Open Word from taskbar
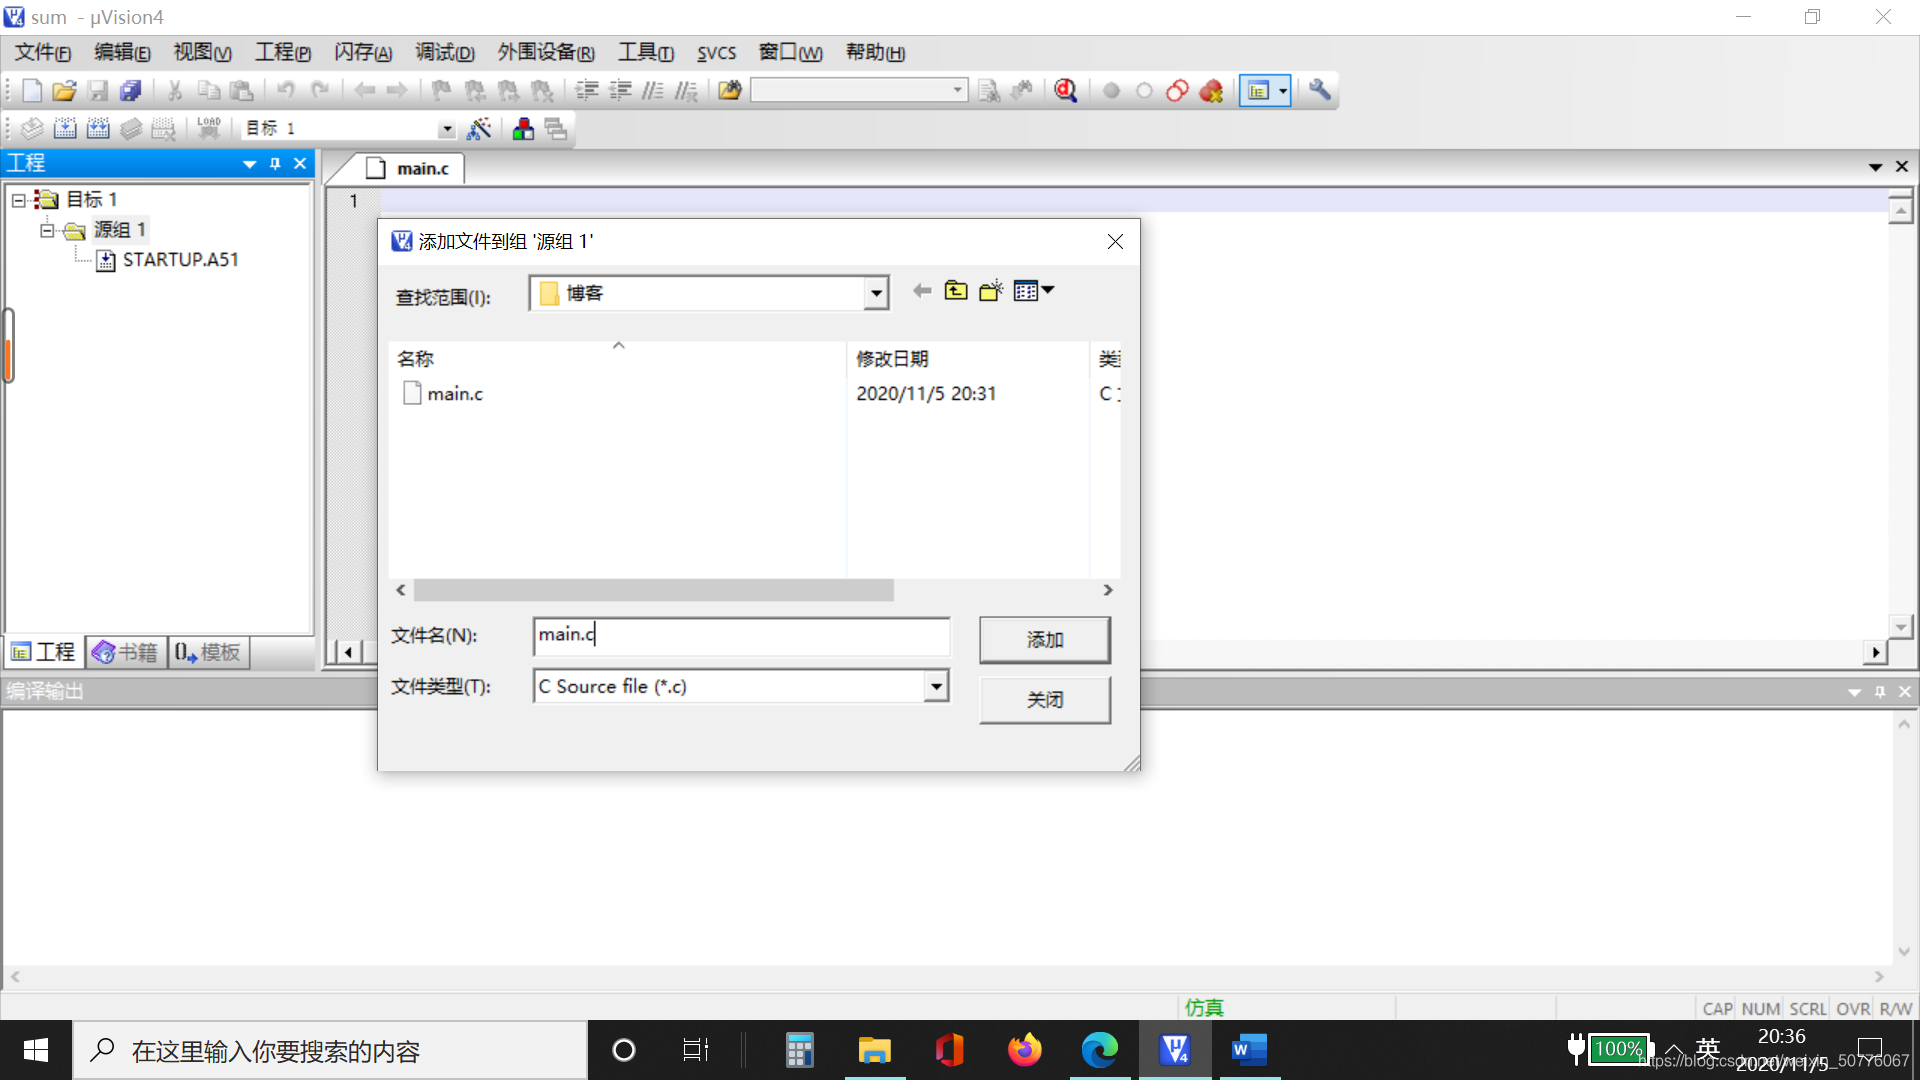 point(1249,1050)
